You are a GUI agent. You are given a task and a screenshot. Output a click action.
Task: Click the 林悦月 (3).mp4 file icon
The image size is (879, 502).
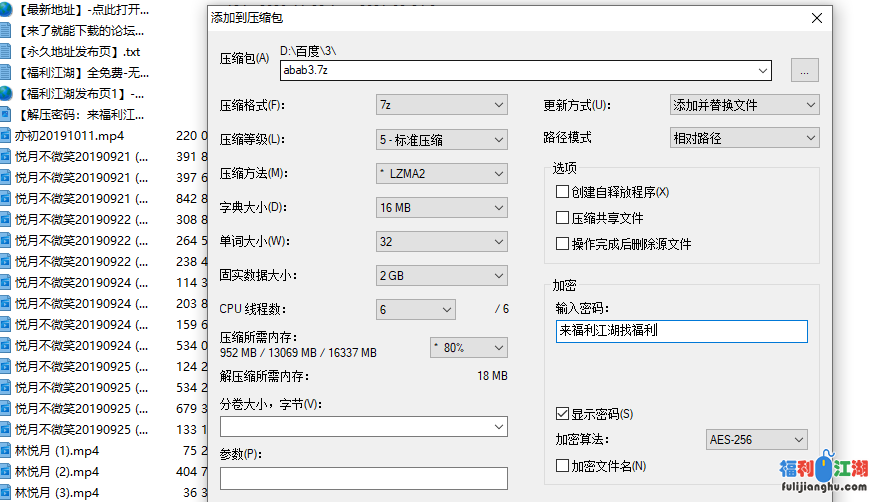click(x=6, y=492)
